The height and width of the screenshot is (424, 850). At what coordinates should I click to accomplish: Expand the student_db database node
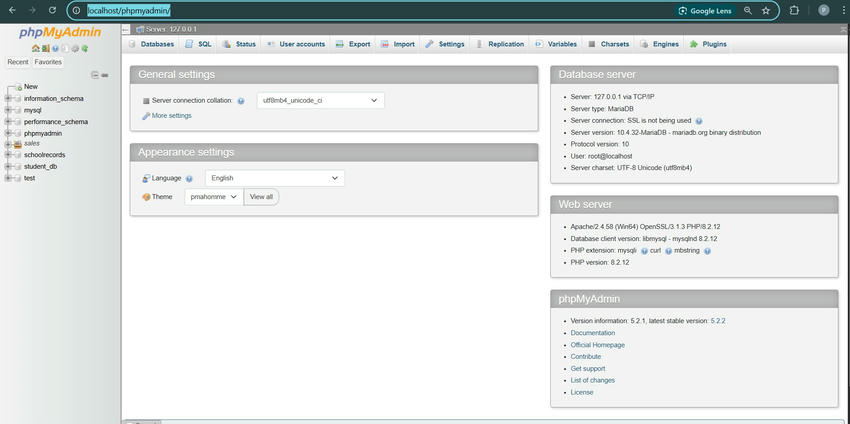8,166
